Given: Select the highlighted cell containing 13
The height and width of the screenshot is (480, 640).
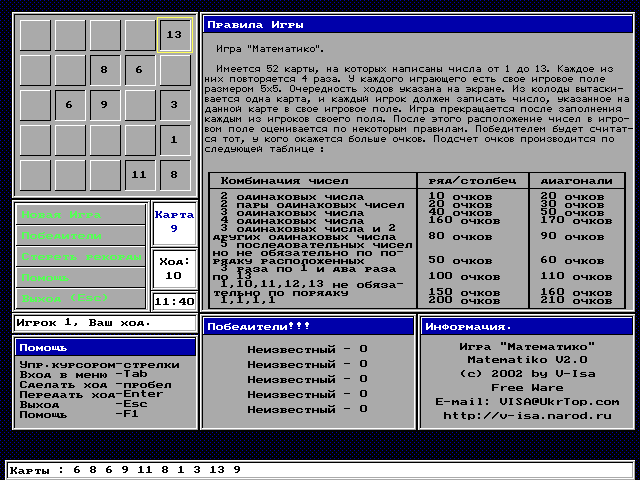Looking at the screenshot, I should pyautogui.click(x=174, y=35).
